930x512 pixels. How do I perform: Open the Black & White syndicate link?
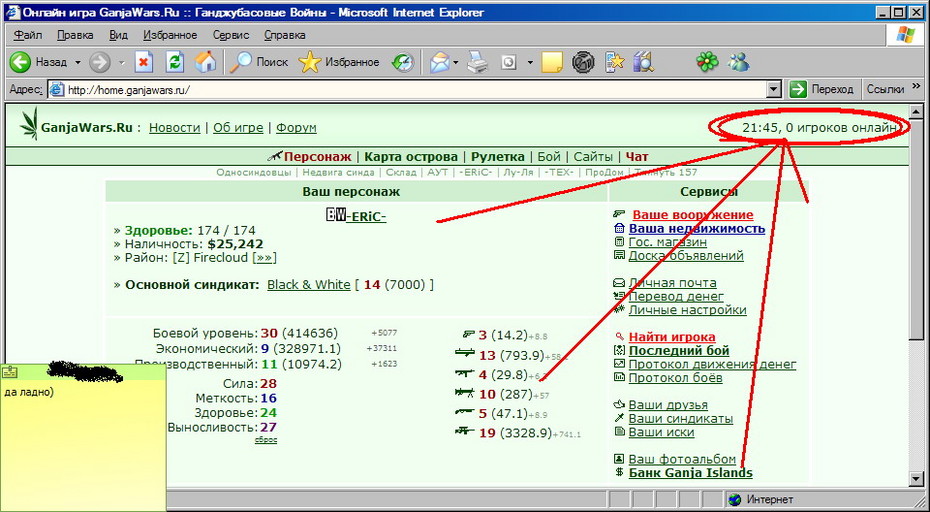[x=308, y=285]
